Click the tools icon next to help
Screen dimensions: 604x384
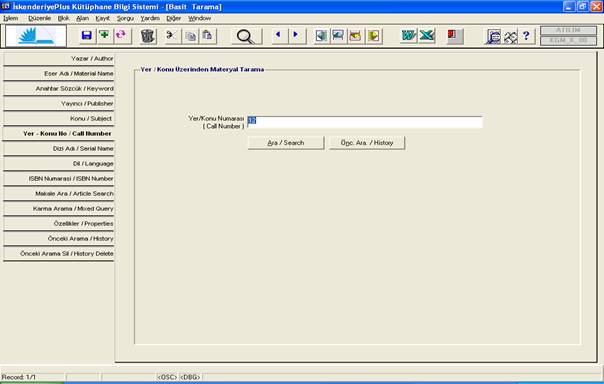(x=510, y=36)
